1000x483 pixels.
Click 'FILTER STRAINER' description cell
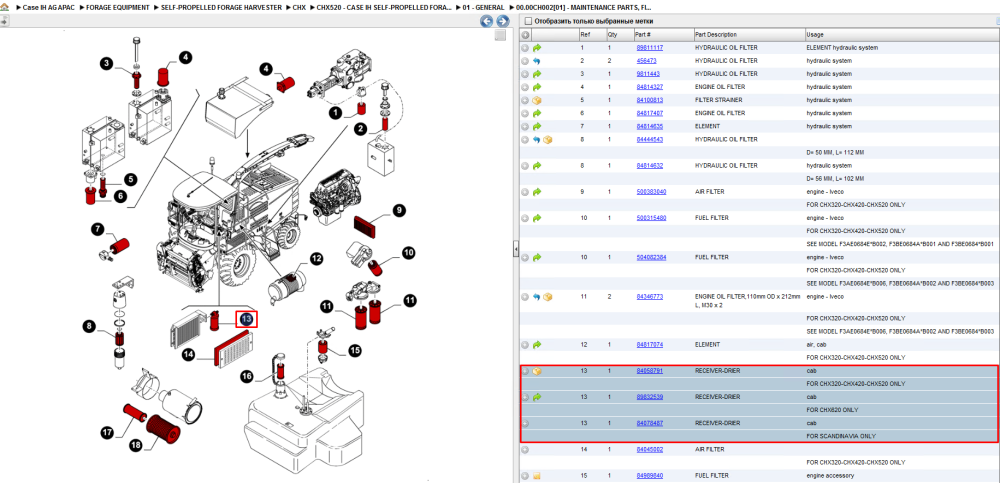click(717, 100)
